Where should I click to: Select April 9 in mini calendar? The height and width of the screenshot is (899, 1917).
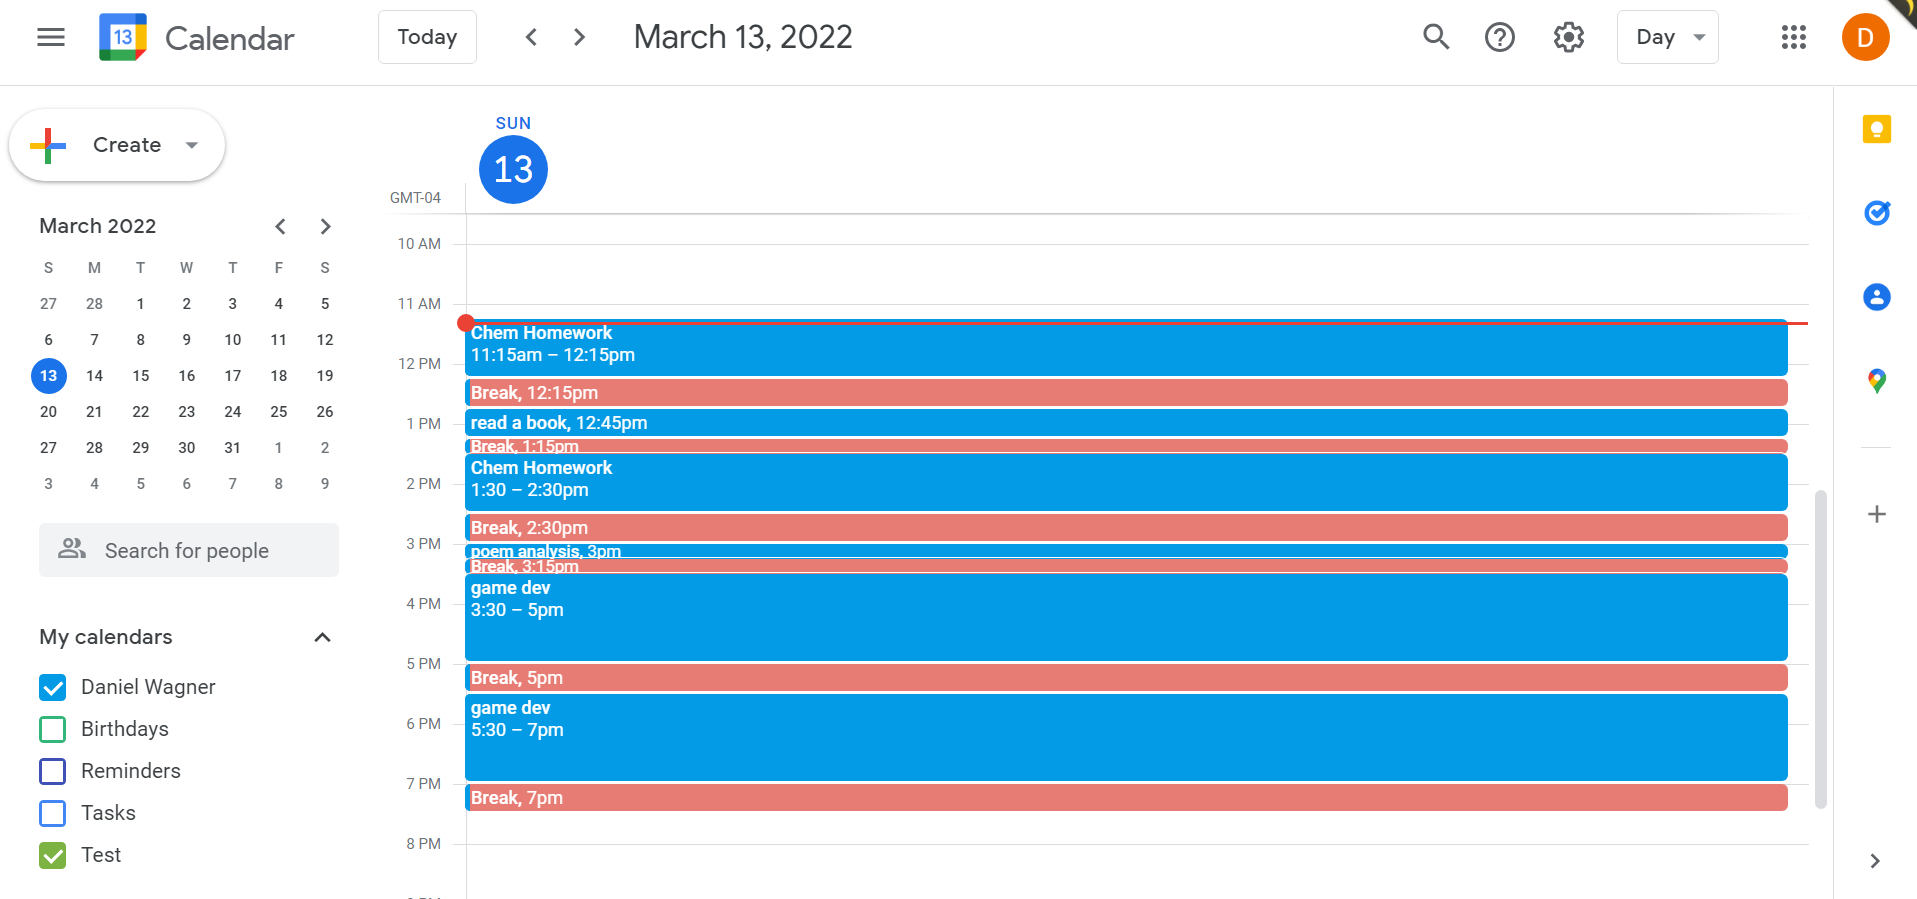point(325,484)
